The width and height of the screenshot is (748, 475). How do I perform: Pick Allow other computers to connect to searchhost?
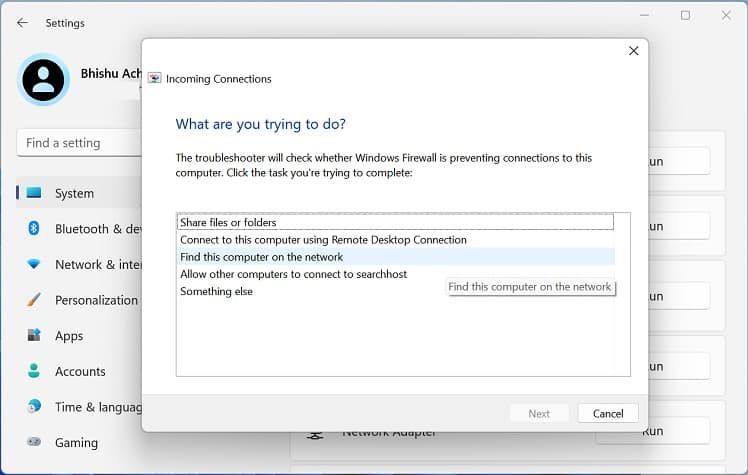click(x=395, y=274)
